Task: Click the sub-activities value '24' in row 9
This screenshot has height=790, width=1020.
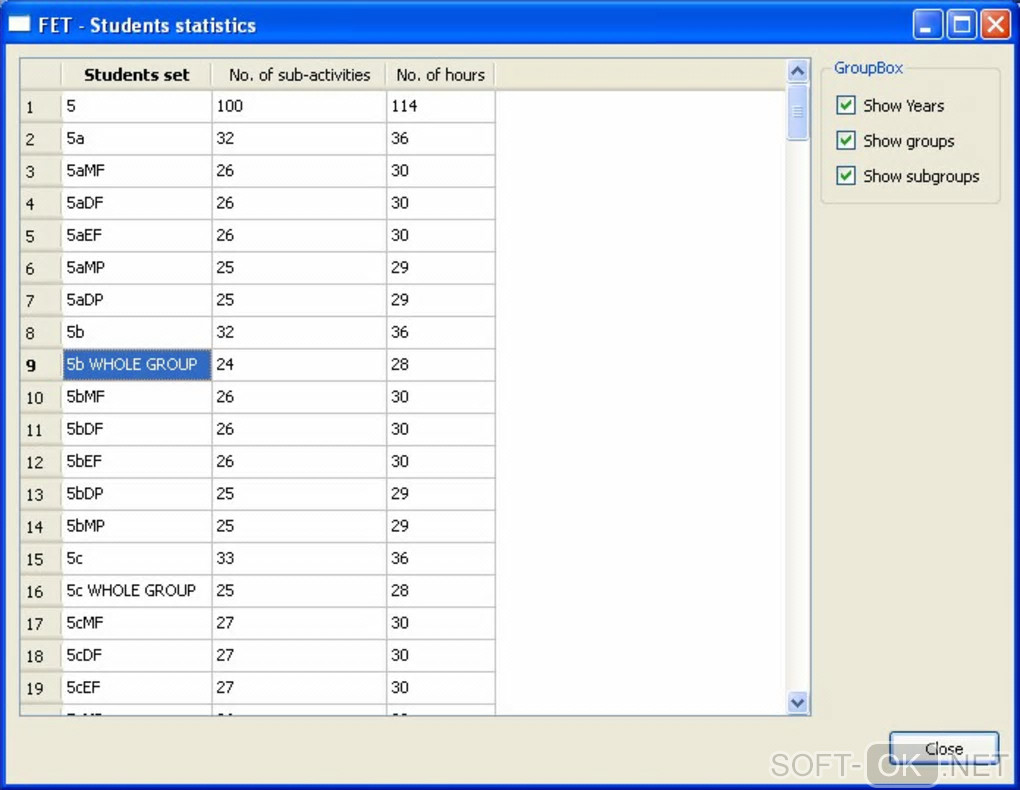Action: (x=299, y=364)
